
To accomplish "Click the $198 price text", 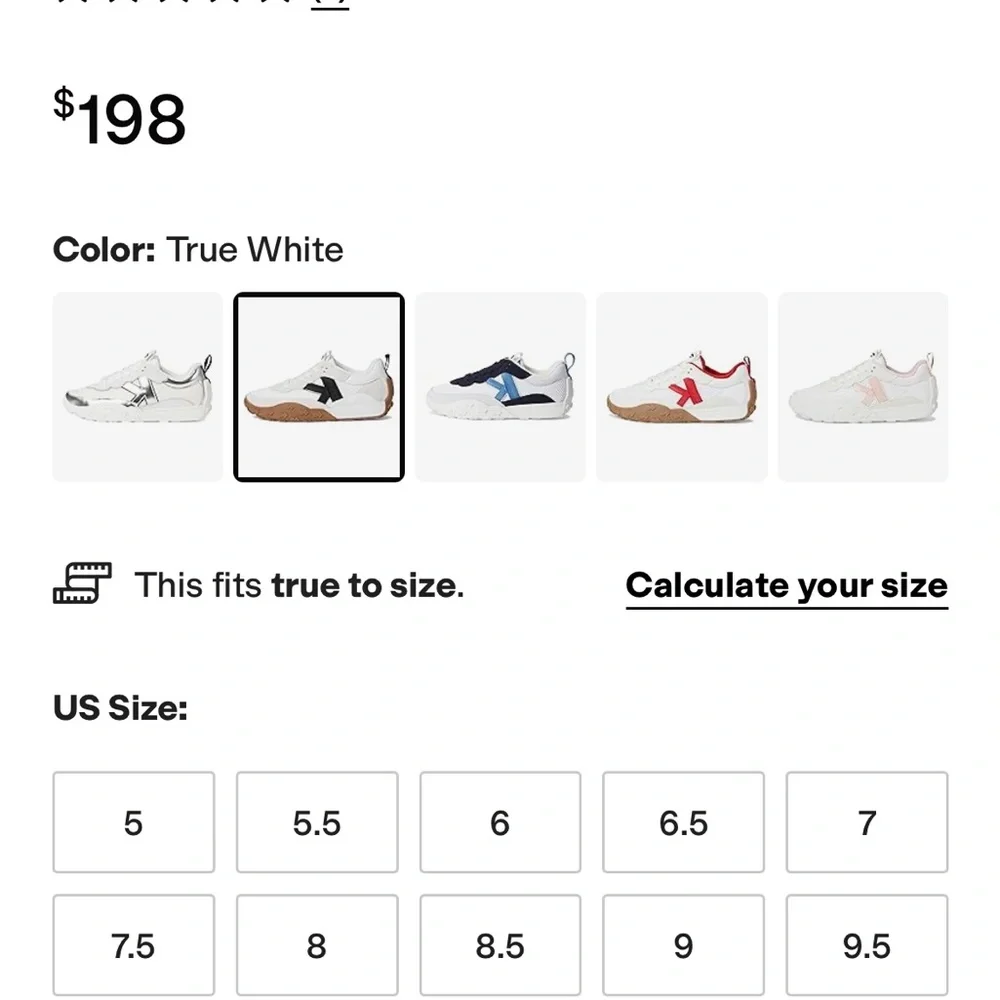I will coord(120,120).
